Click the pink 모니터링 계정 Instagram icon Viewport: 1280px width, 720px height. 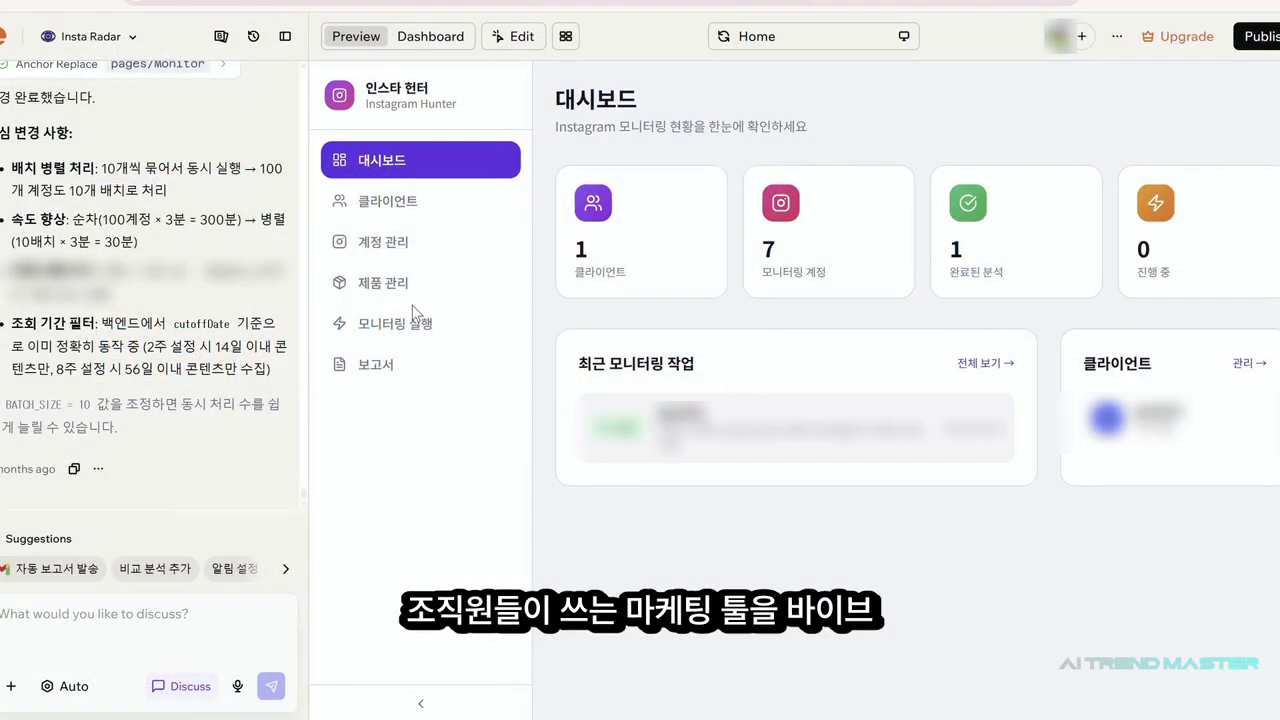[x=781, y=203]
